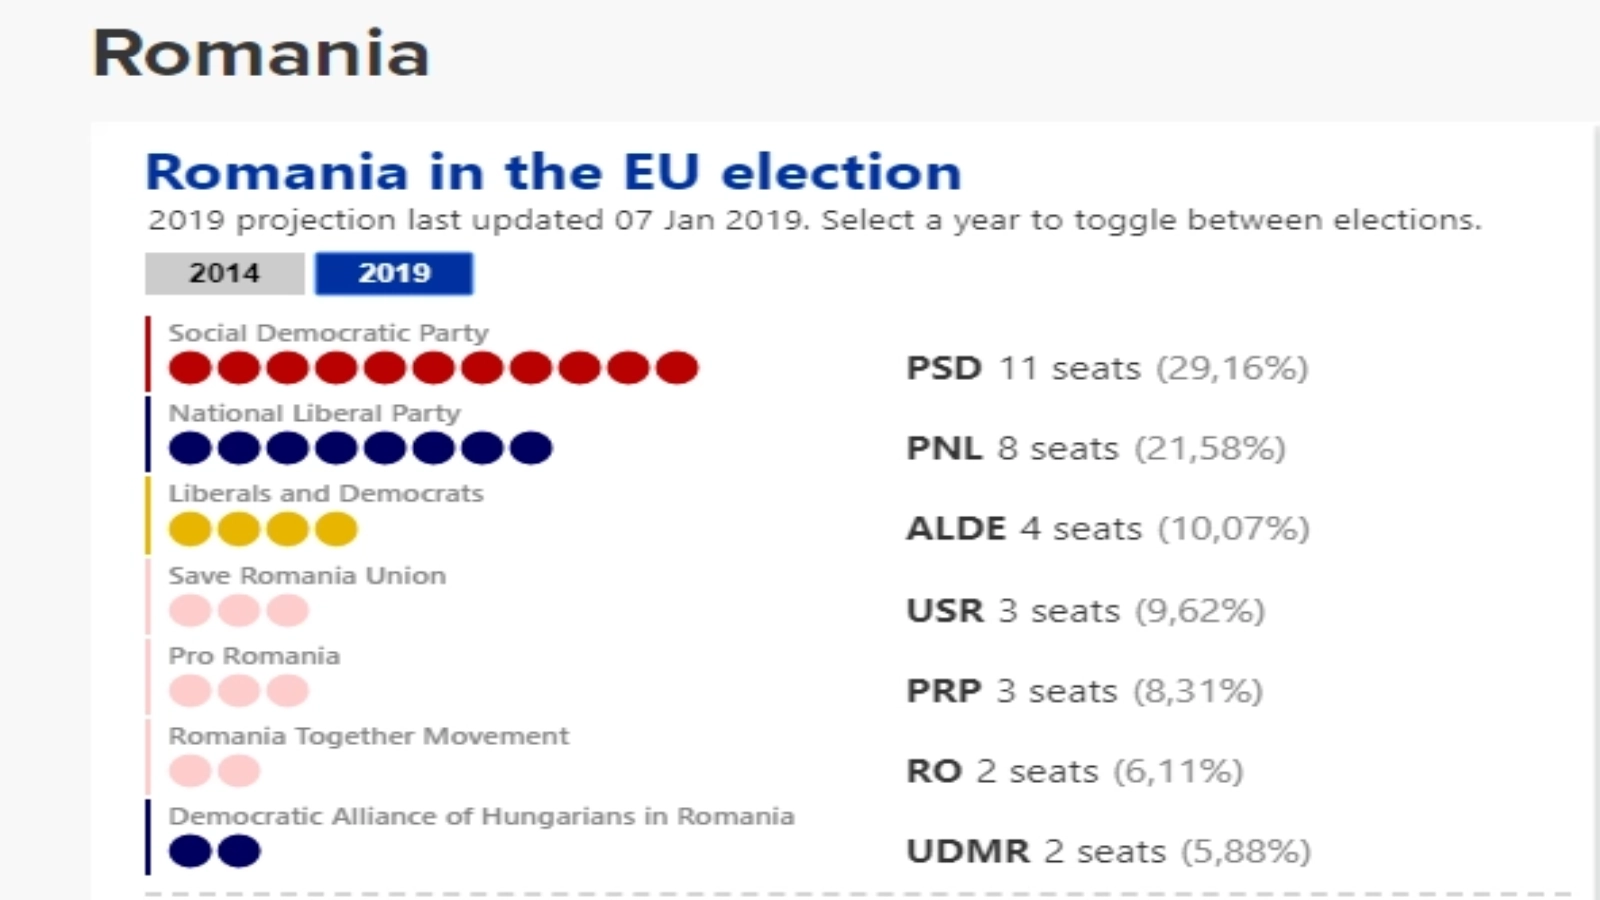Click the last yellow Liberals and Democrats dot
The height and width of the screenshot is (900, 1600).
pos(336,529)
